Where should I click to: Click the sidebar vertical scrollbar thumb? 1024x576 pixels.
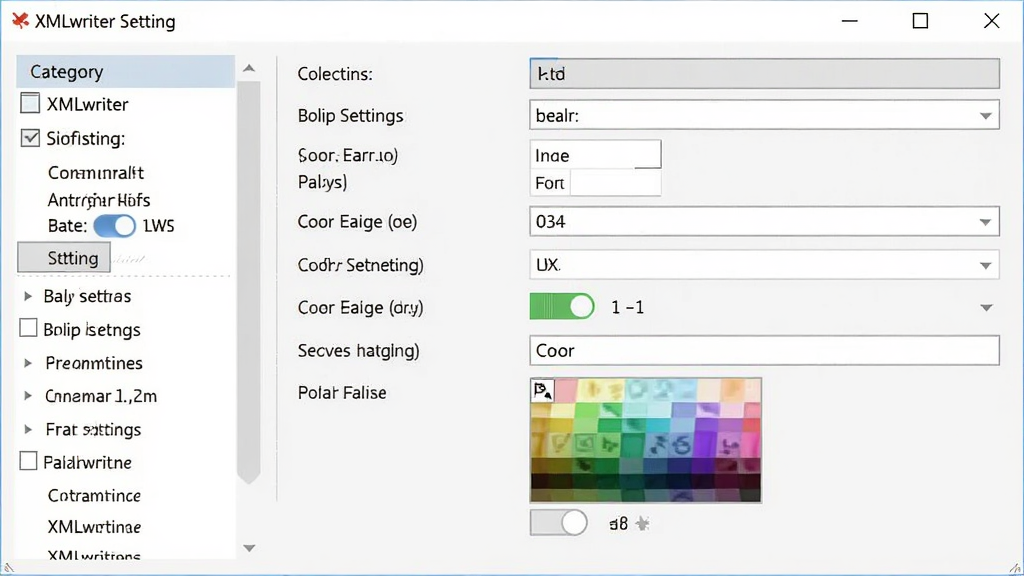click(249, 282)
